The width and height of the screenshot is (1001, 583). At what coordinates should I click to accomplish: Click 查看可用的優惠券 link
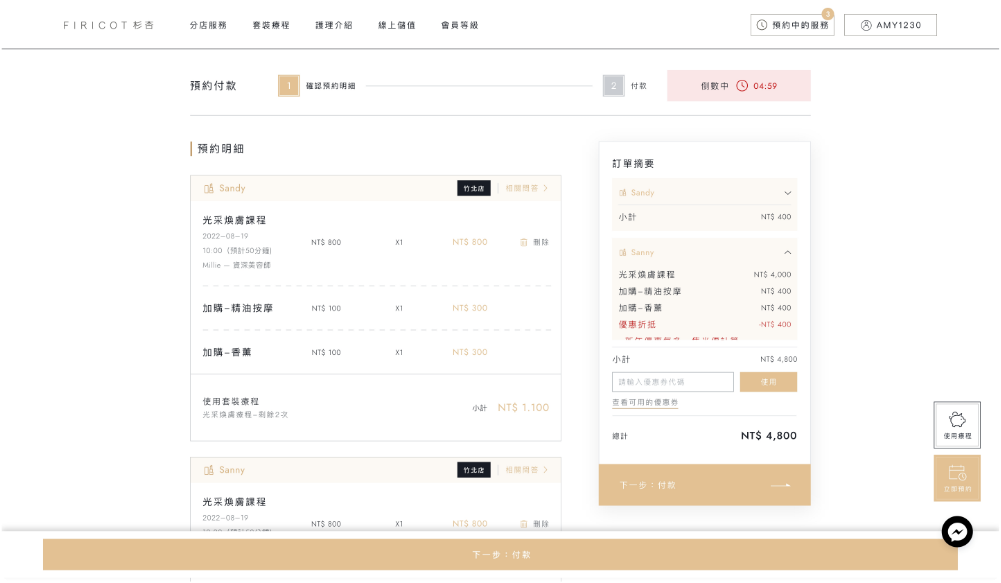645,402
